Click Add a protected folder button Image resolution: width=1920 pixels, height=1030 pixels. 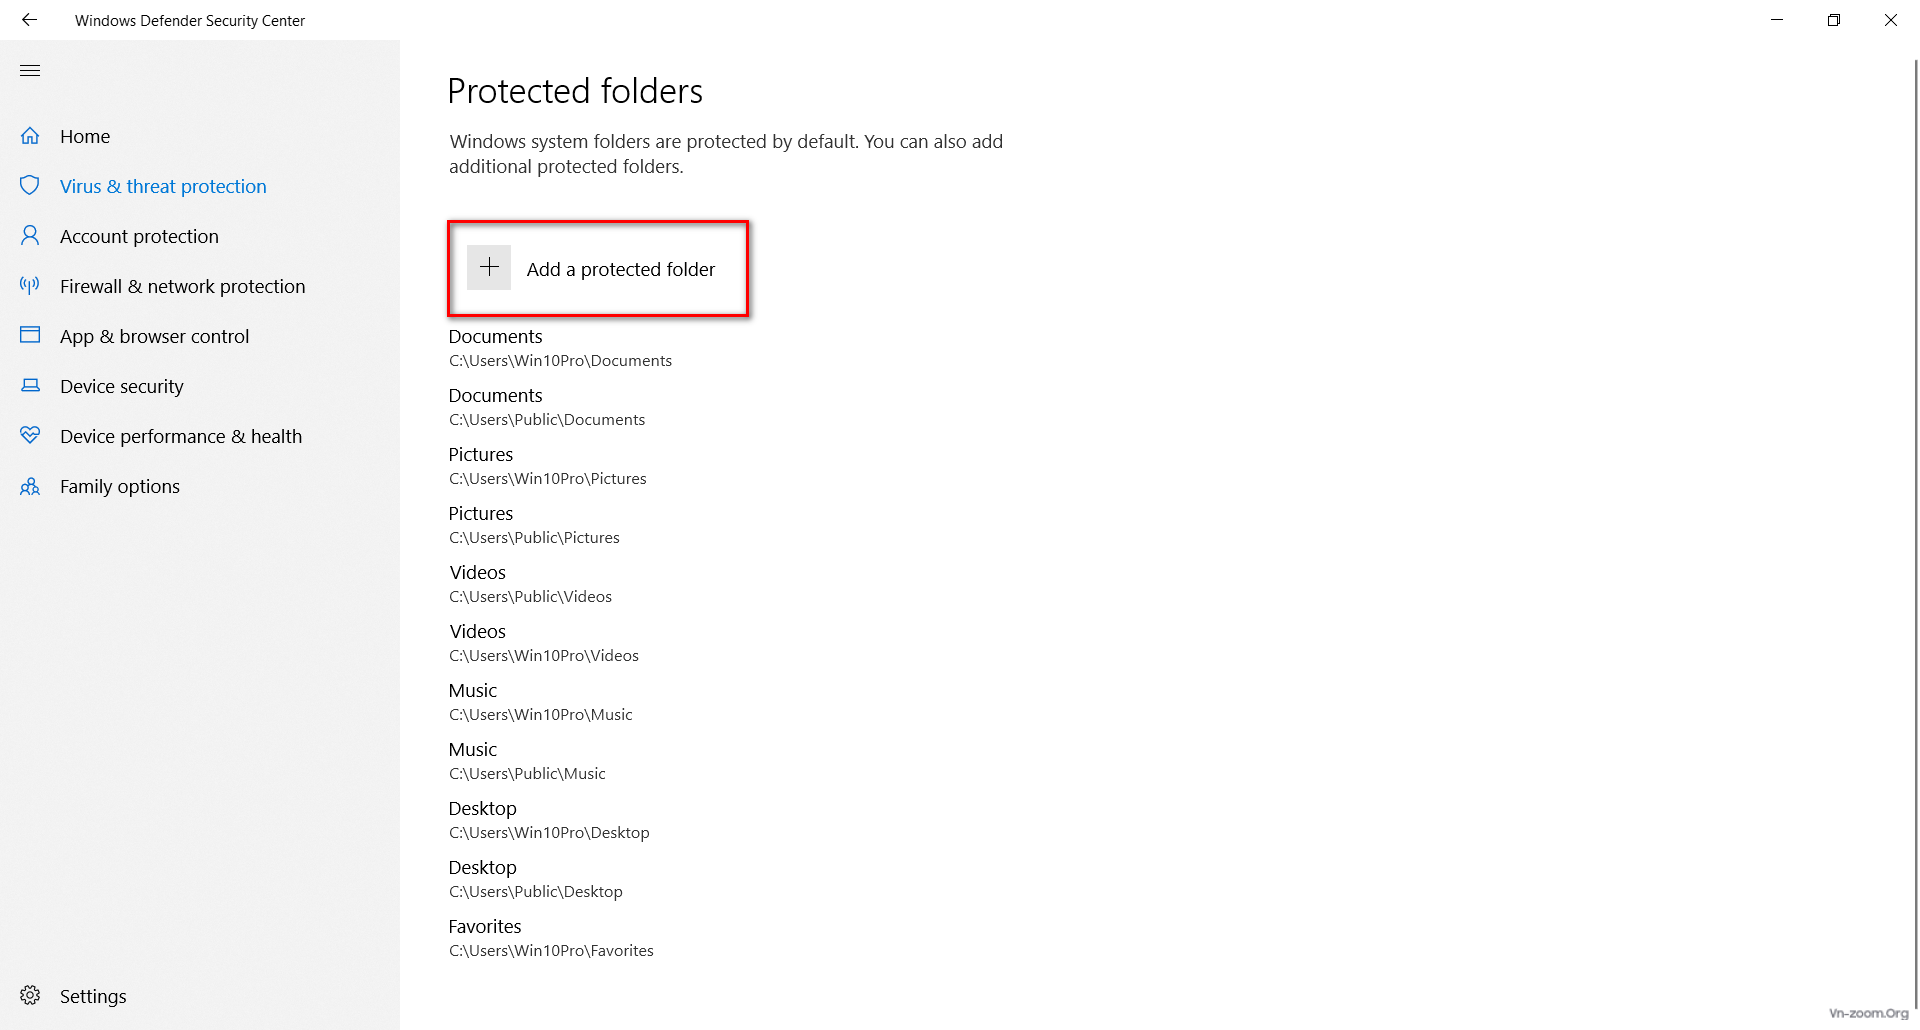pos(620,269)
